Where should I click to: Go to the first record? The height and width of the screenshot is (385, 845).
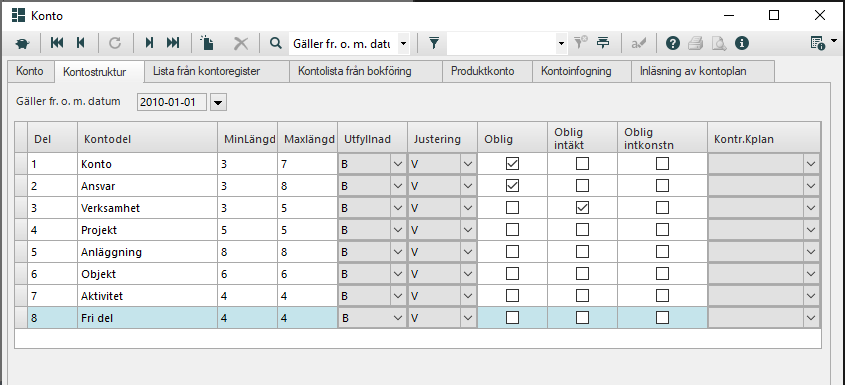(x=57, y=44)
